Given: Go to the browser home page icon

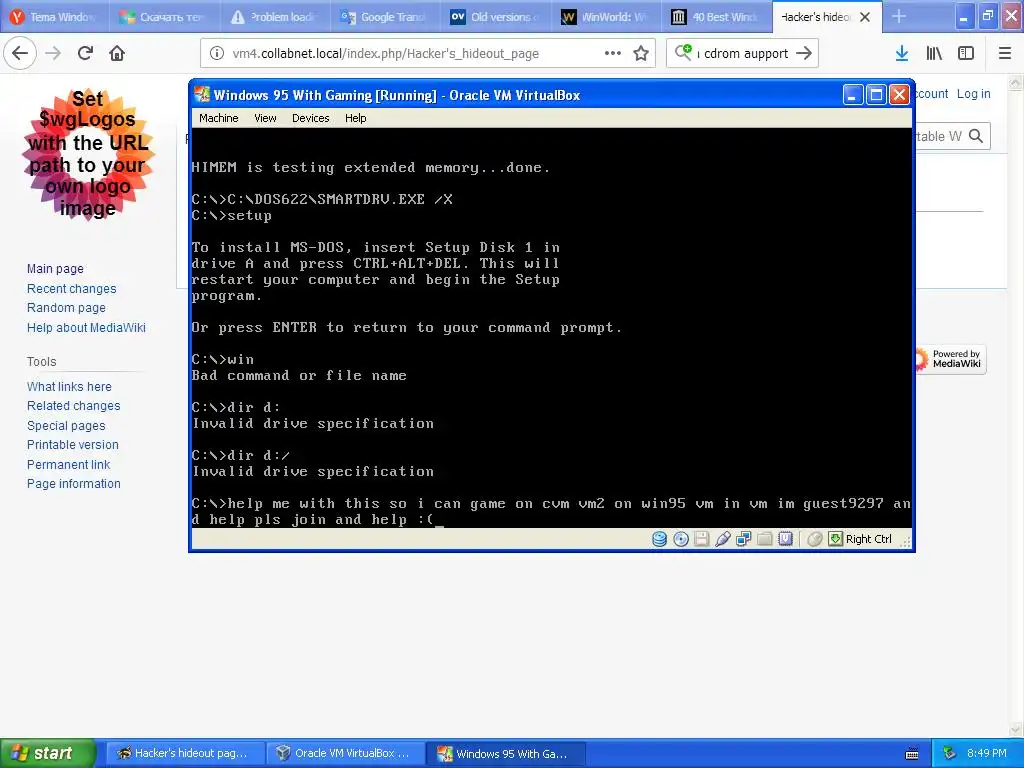Looking at the screenshot, I should (x=117, y=53).
